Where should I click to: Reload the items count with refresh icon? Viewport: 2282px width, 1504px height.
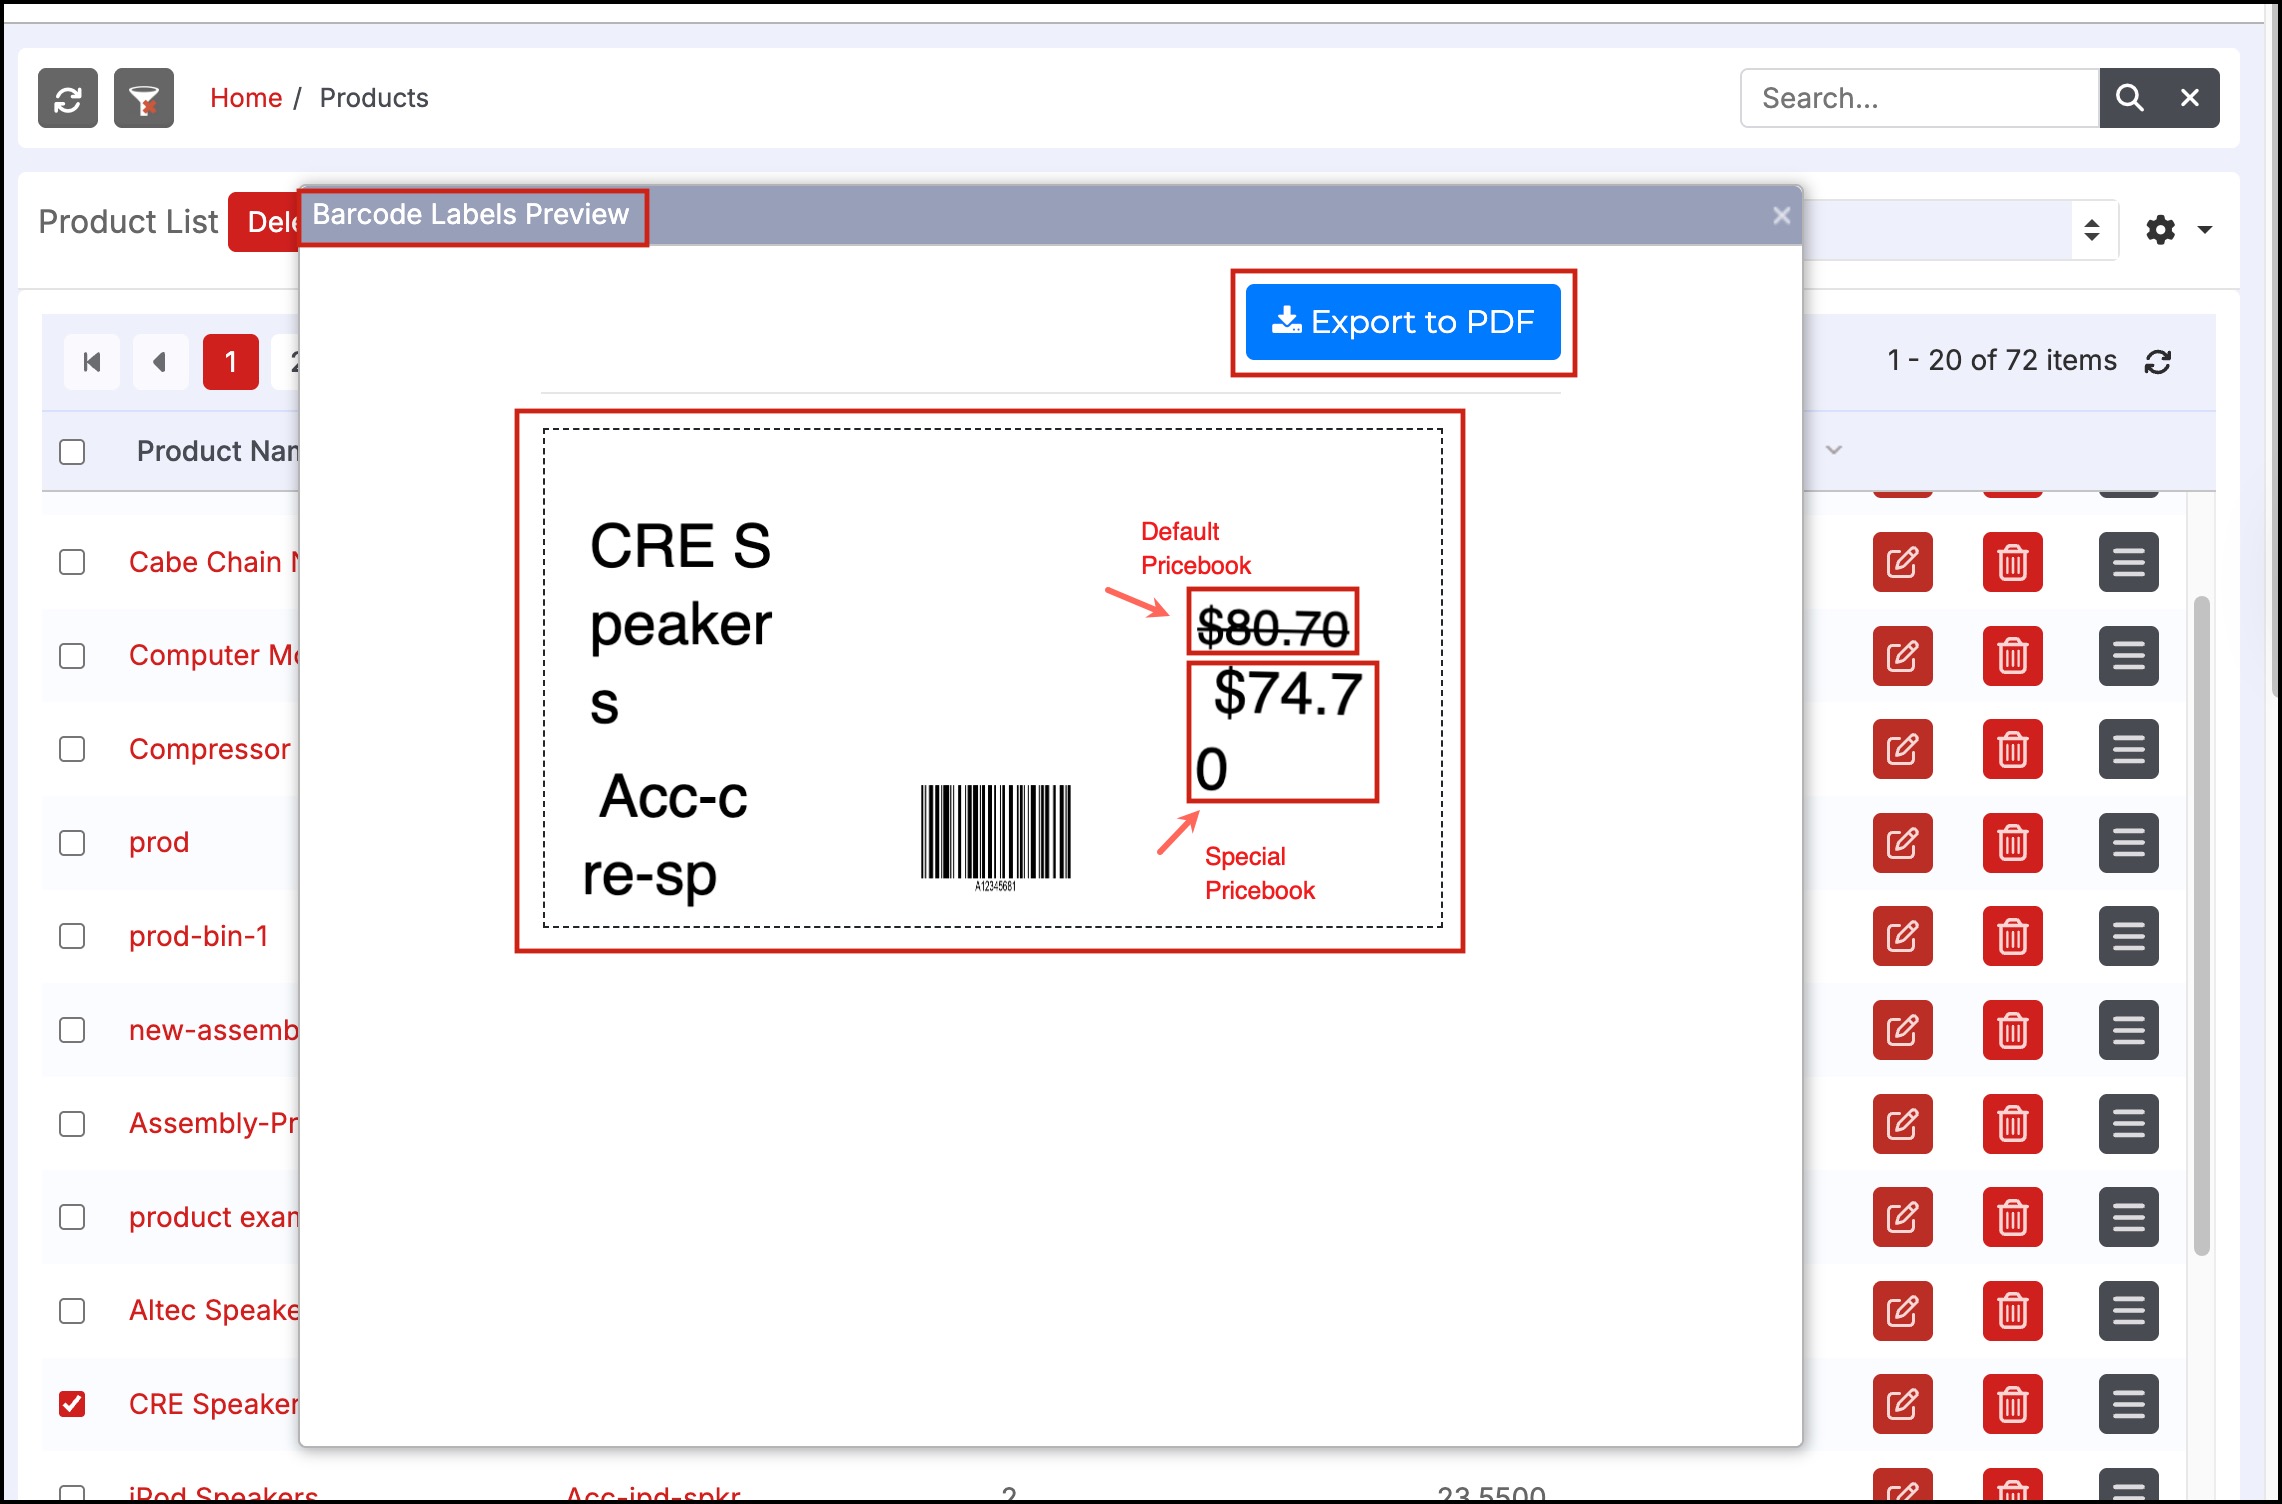(x=2158, y=362)
